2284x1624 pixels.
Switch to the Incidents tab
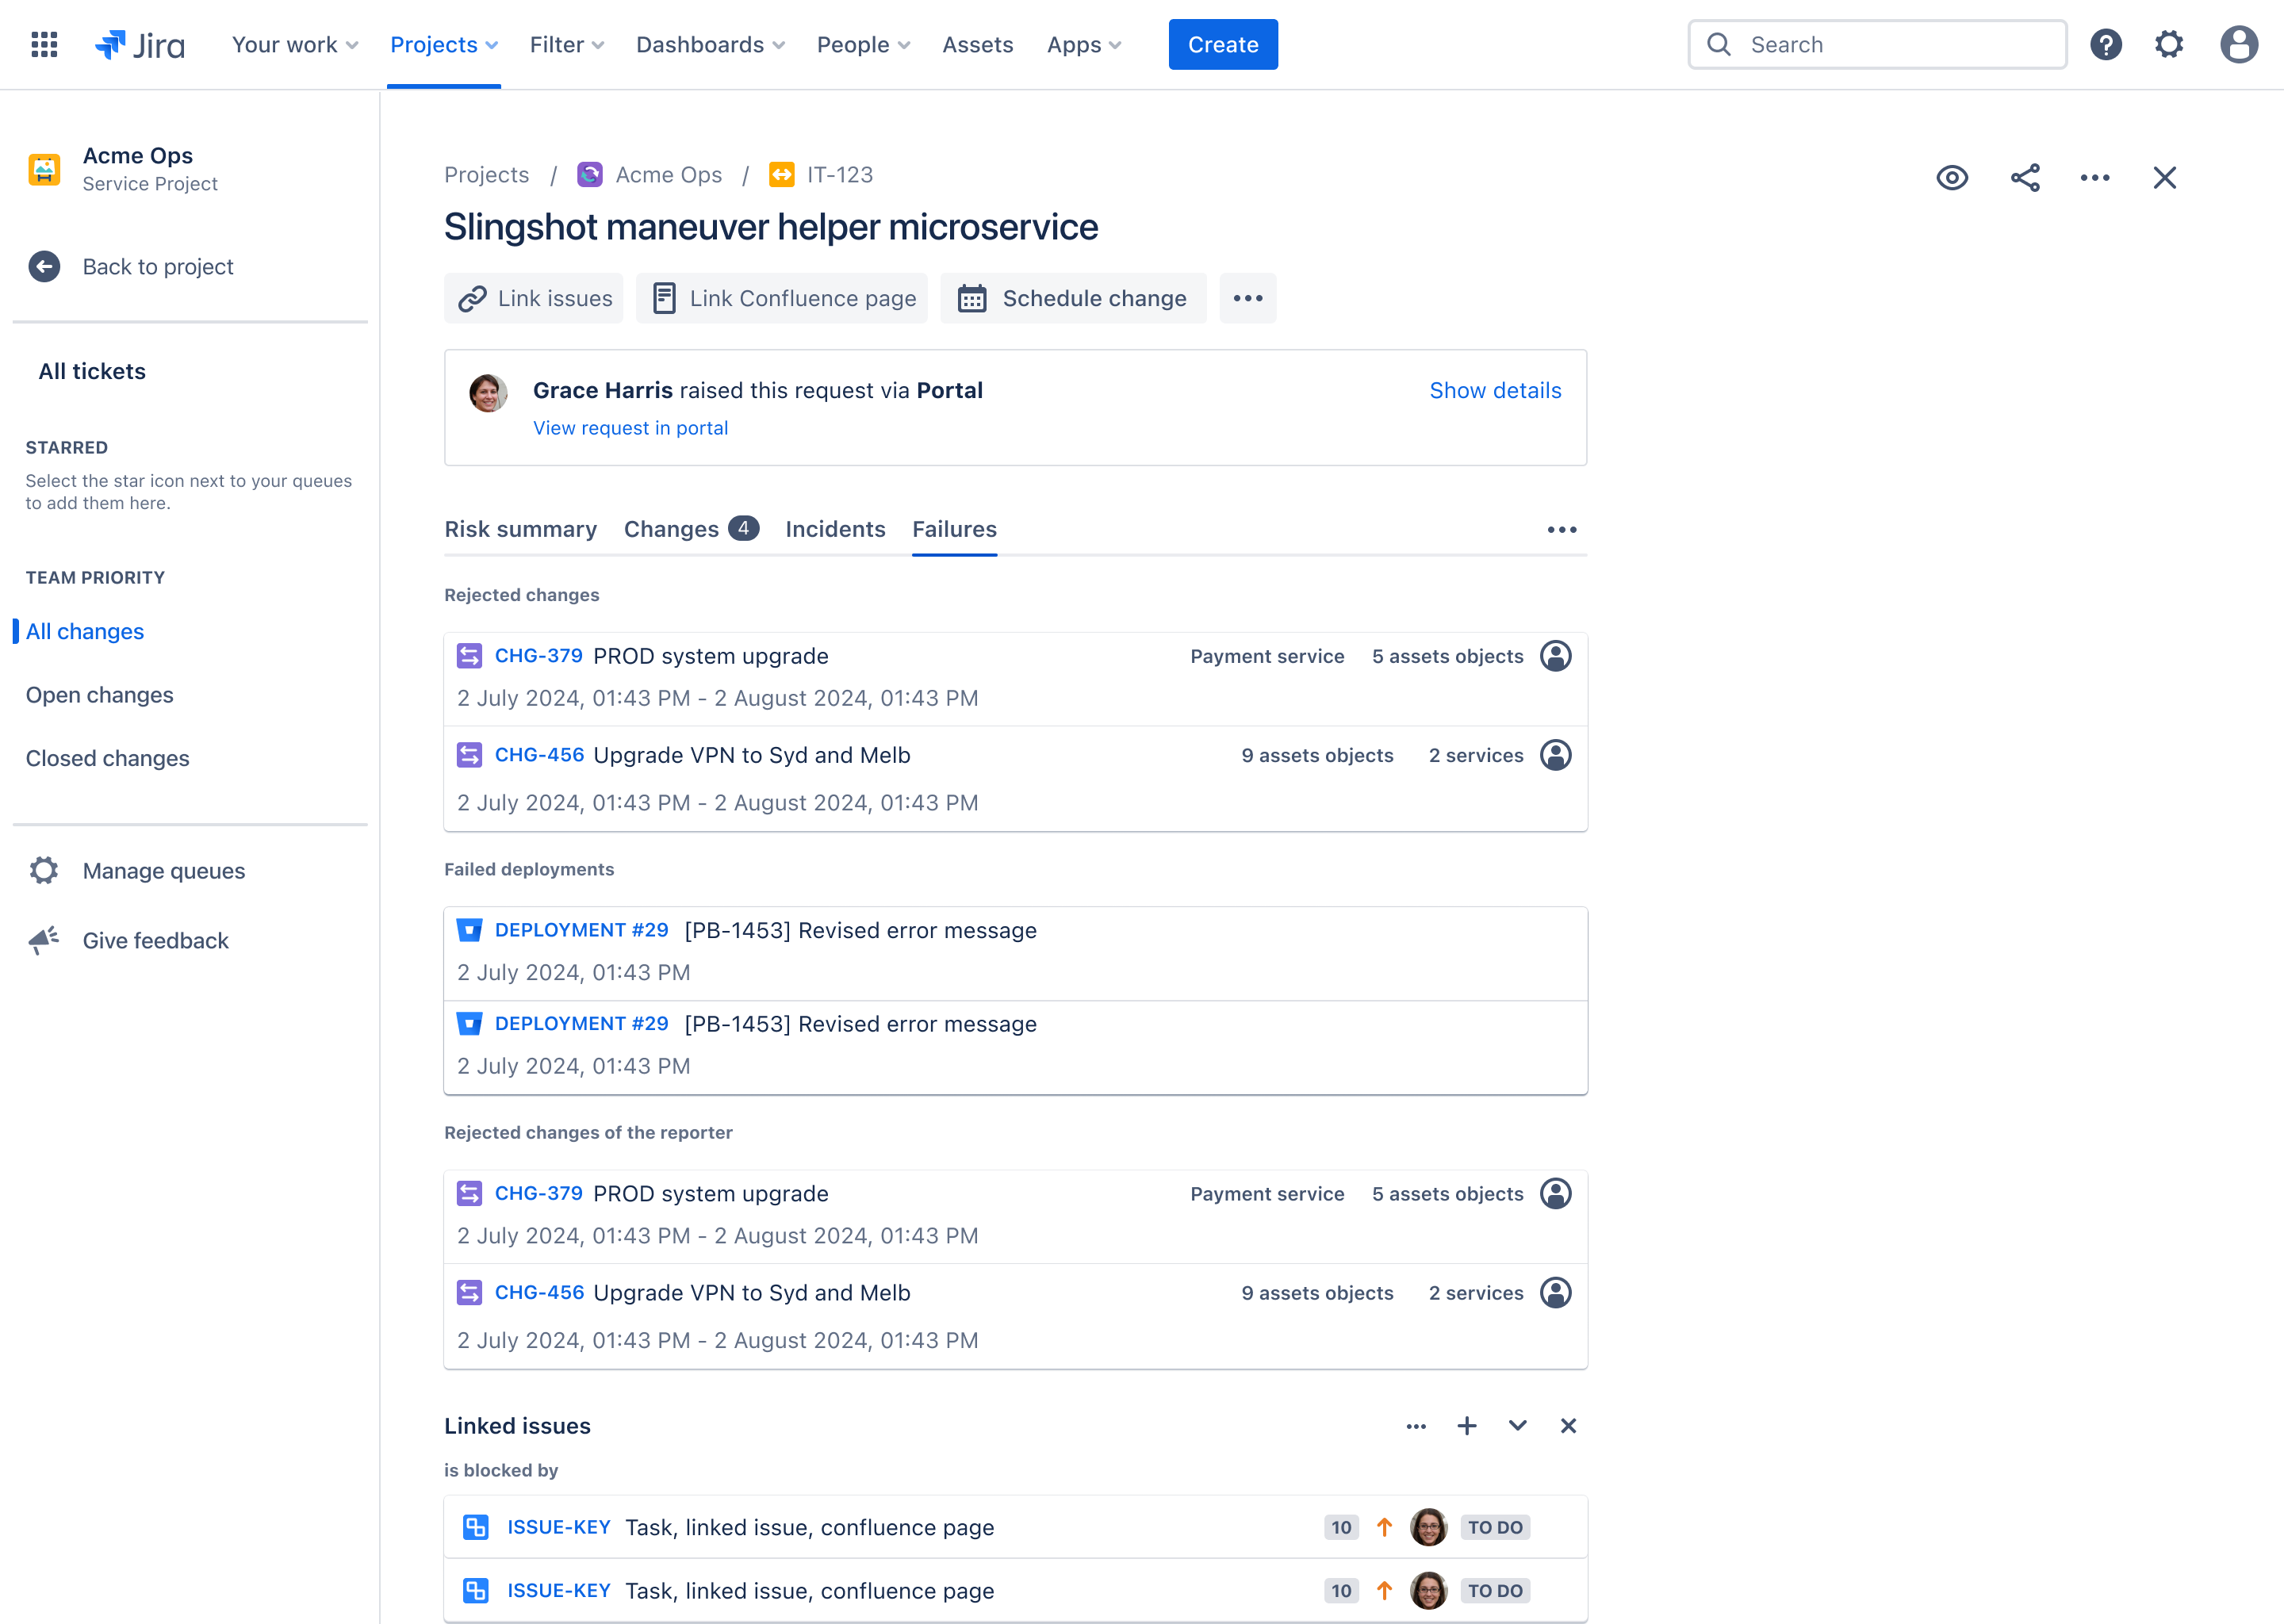pyautogui.click(x=835, y=529)
